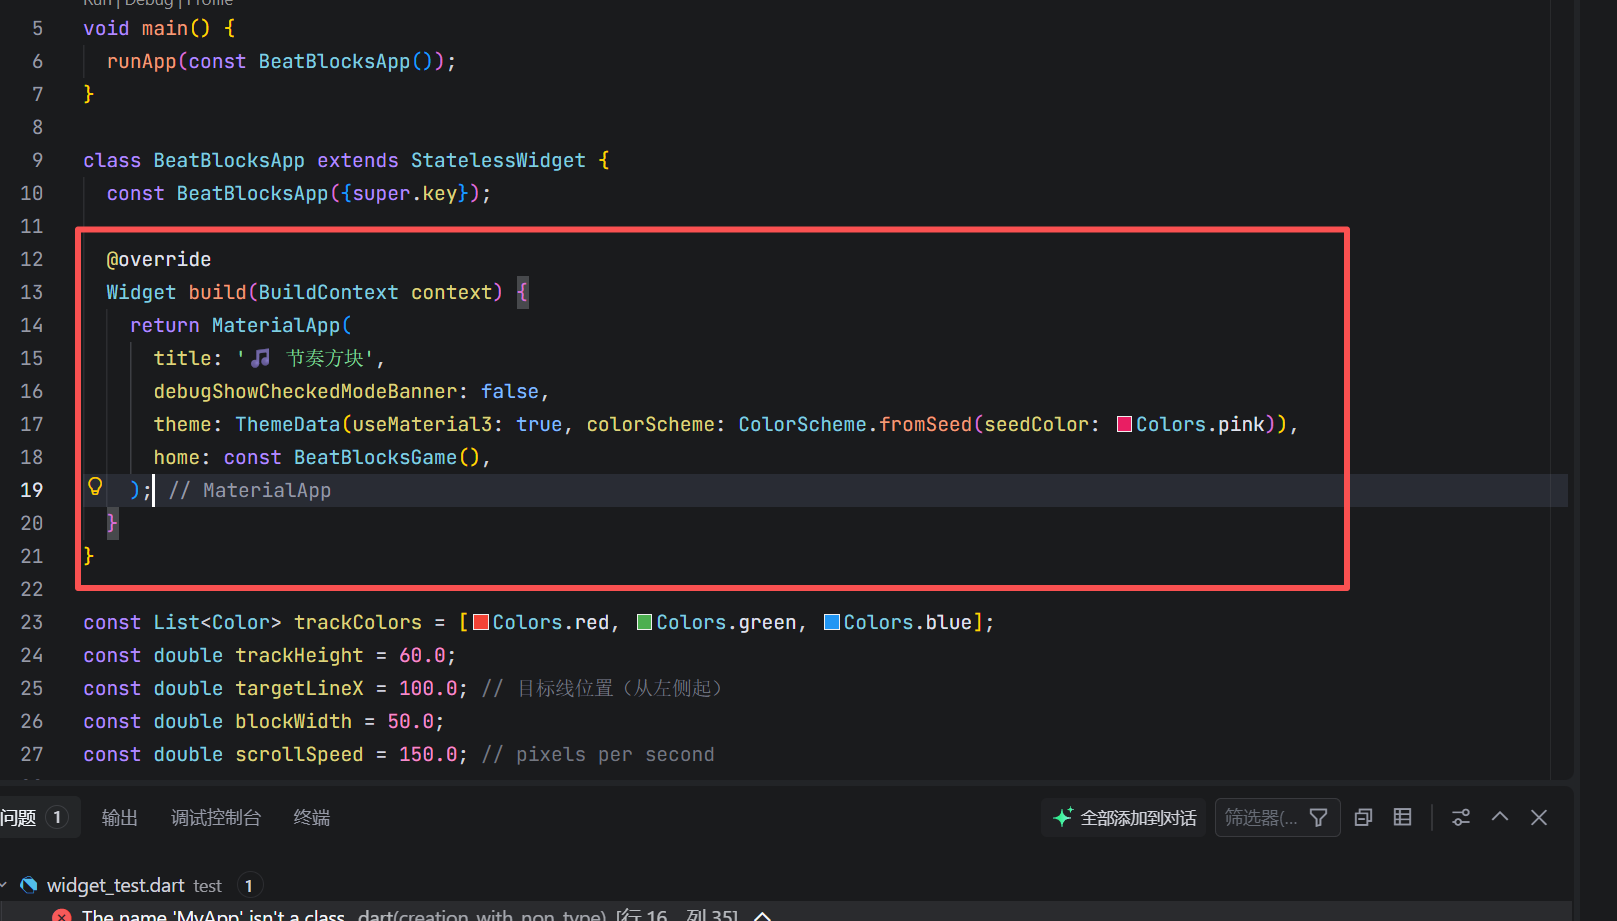Click line number 19 in the gutter
The image size is (1617, 921).
[32, 490]
